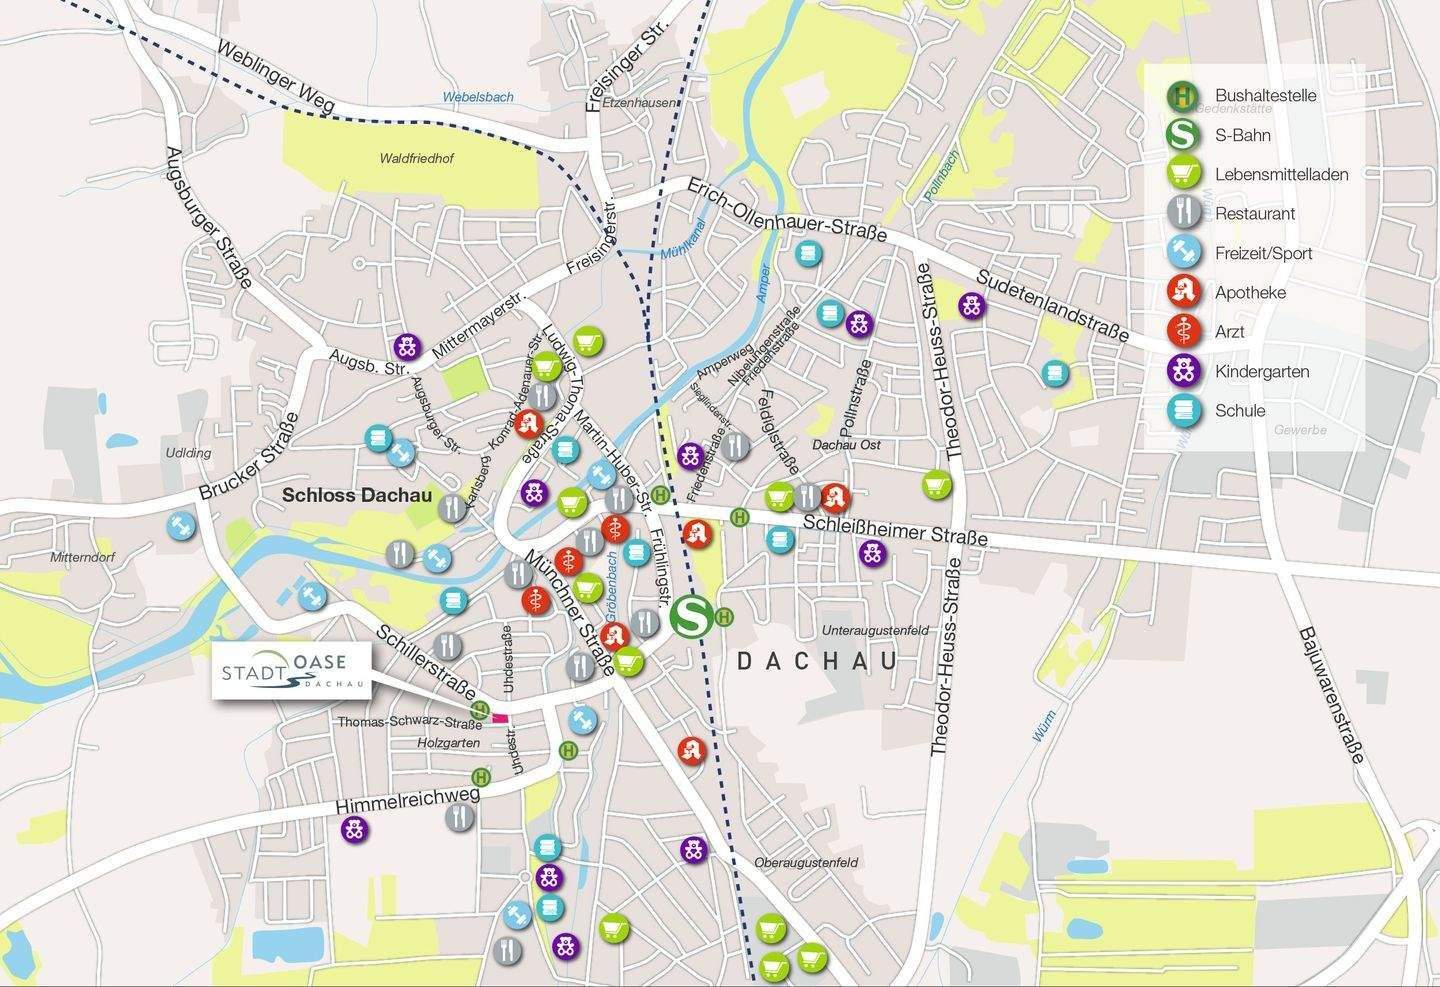The height and width of the screenshot is (987, 1440).
Task: Click the kindergarten marker near Mittermayerstr.
Action: point(405,347)
